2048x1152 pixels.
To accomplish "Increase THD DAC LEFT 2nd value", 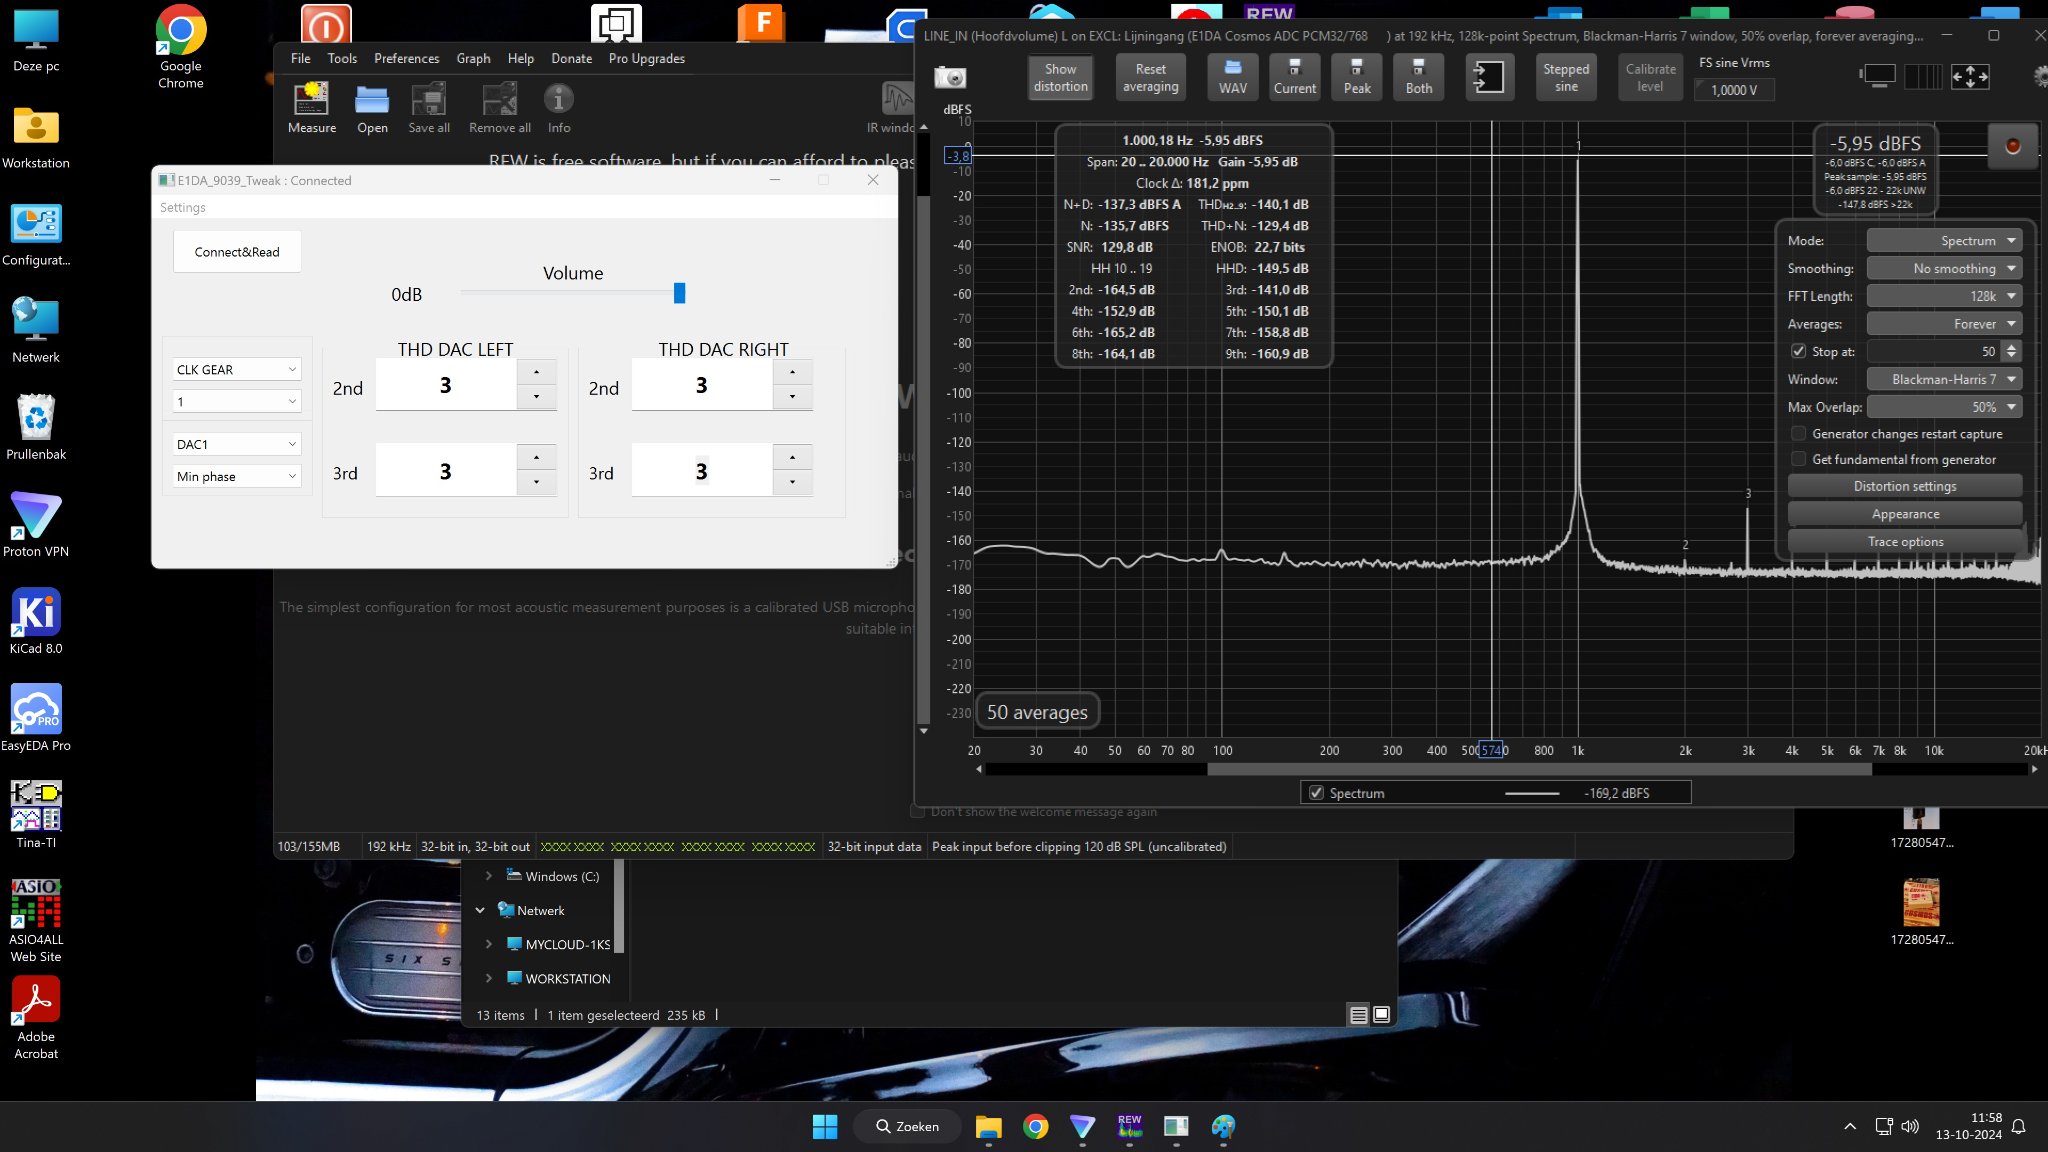I will pos(537,372).
